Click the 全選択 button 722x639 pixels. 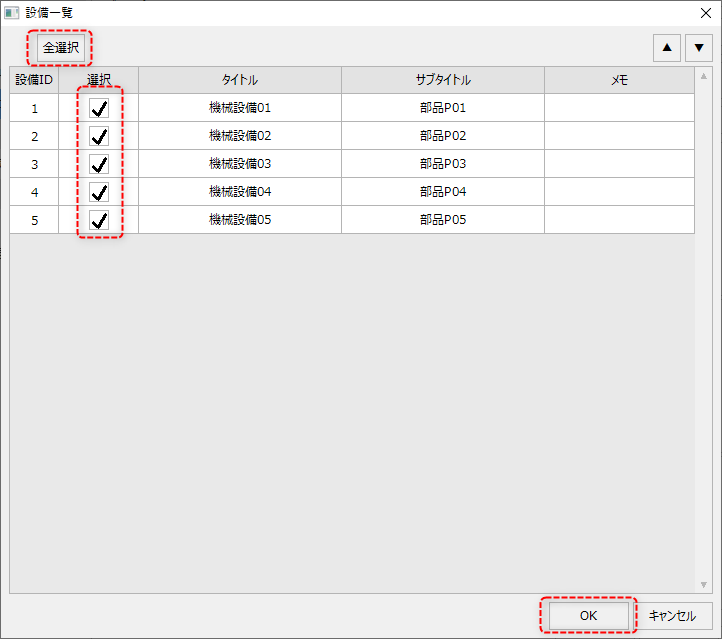point(61,47)
